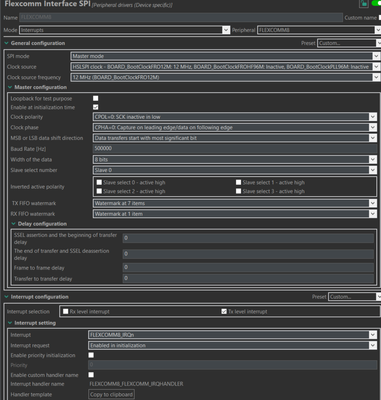Collapse the Delay configuration section
The width and height of the screenshot is (381, 400).
click(x=13, y=224)
